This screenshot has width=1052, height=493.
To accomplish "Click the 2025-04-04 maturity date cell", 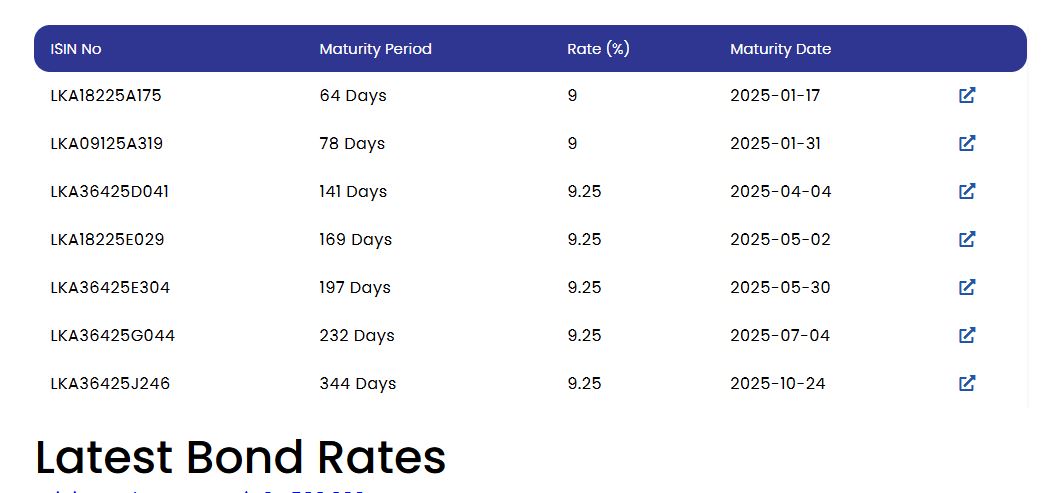I will point(780,191).
